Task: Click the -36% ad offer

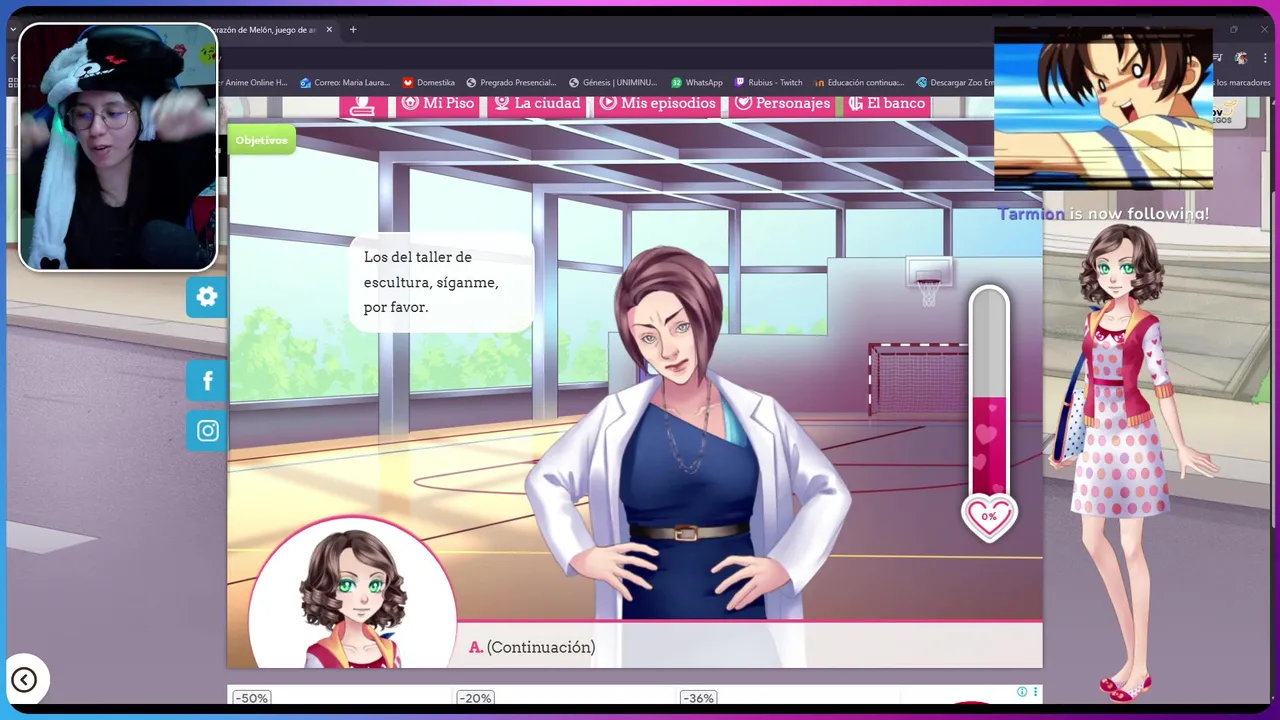Action: [698, 698]
